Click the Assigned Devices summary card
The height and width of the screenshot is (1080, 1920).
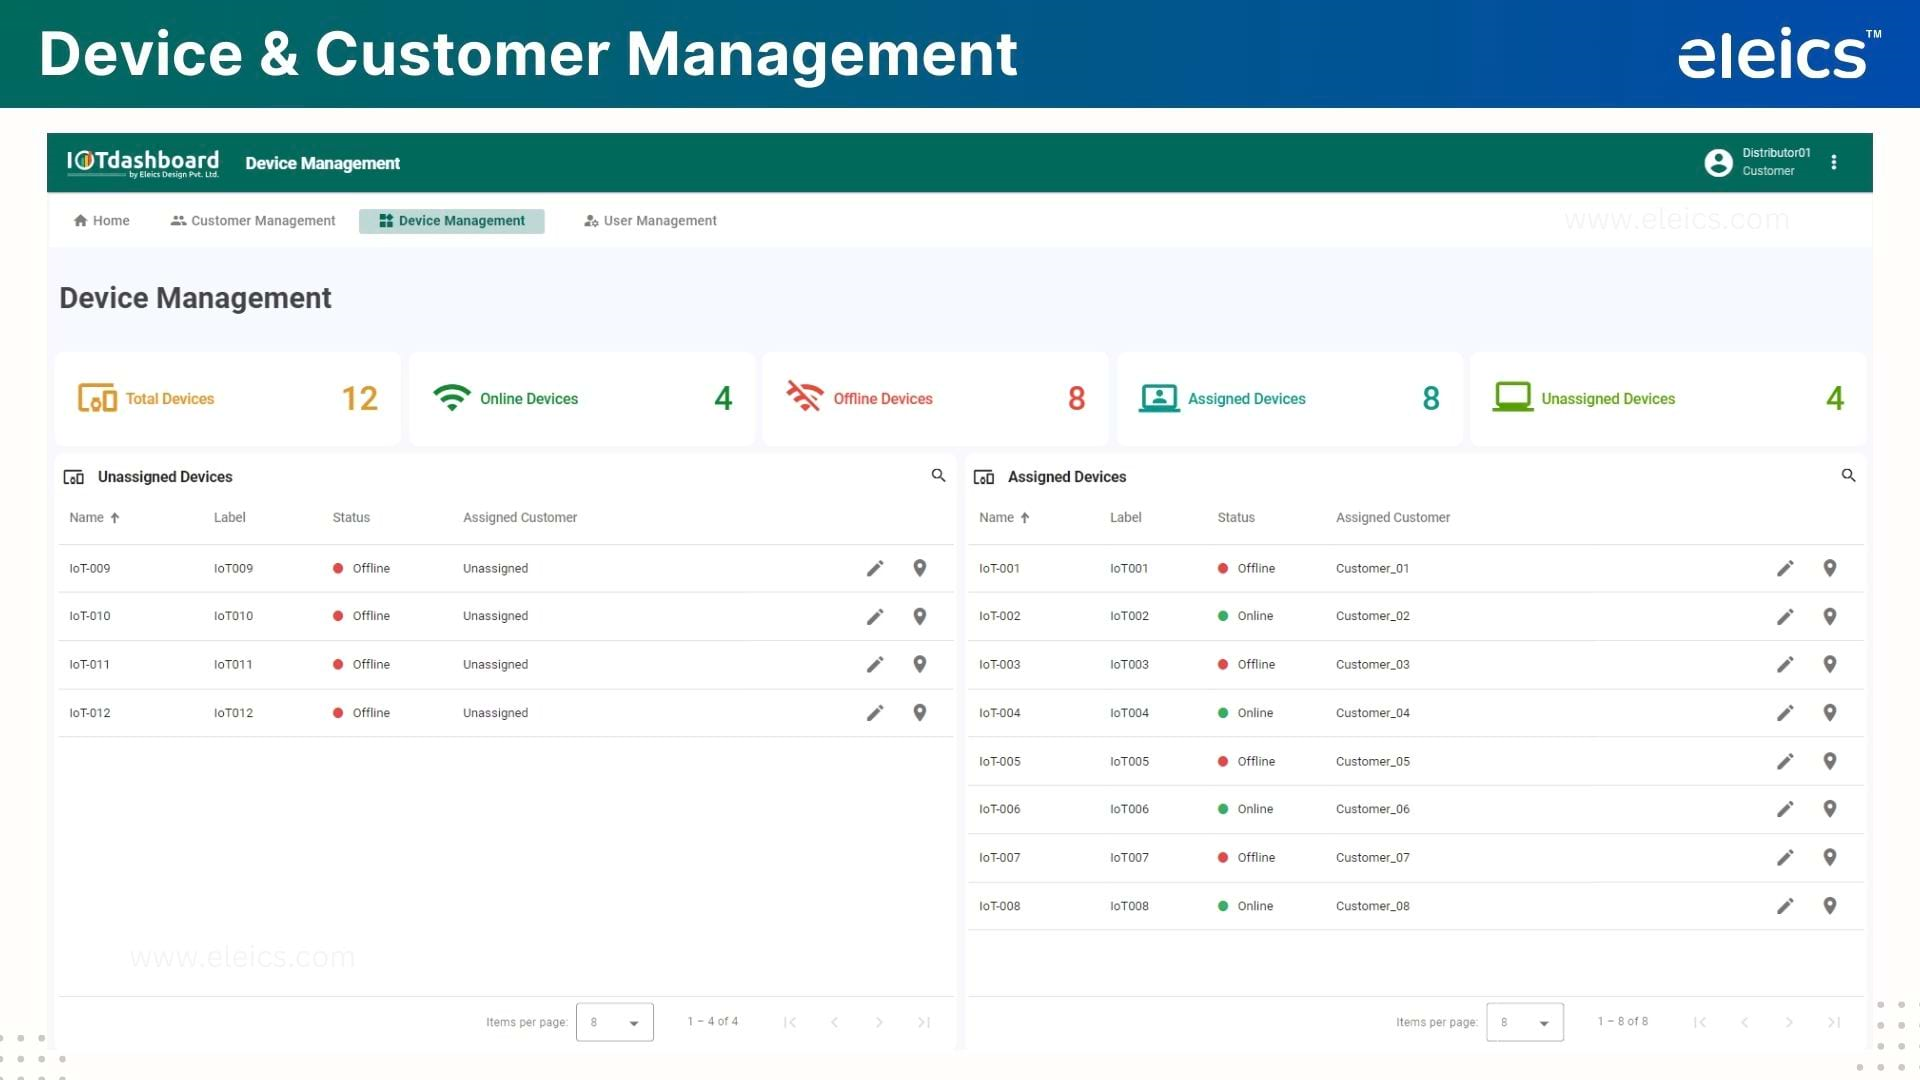pos(1290,398)
